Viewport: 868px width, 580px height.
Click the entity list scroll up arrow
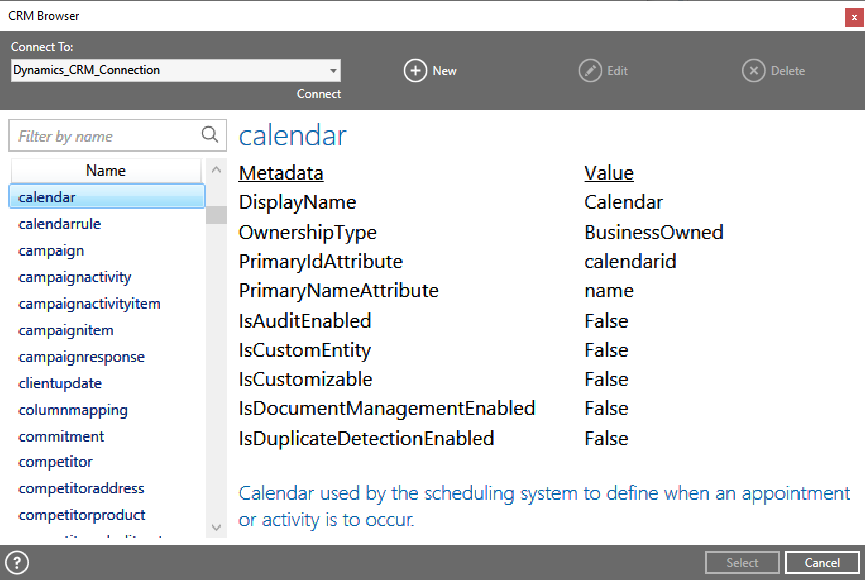[216, 170]
